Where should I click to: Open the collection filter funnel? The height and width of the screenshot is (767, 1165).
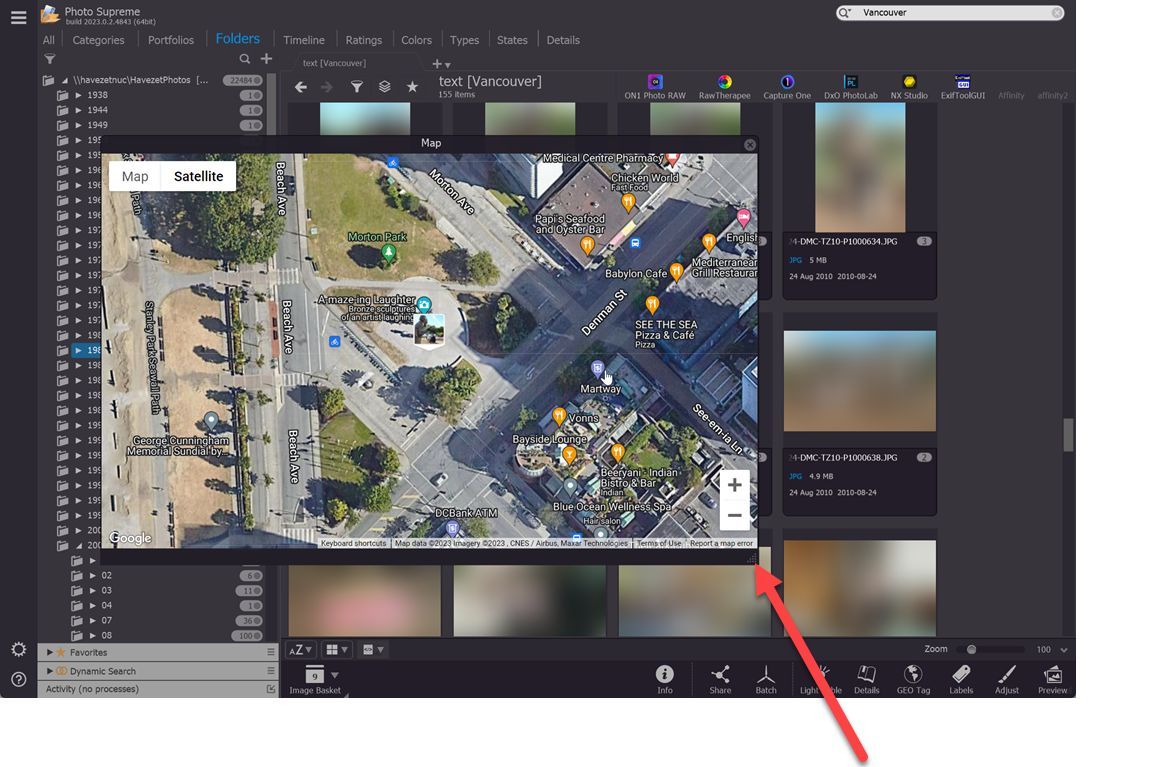pos(357,87)
